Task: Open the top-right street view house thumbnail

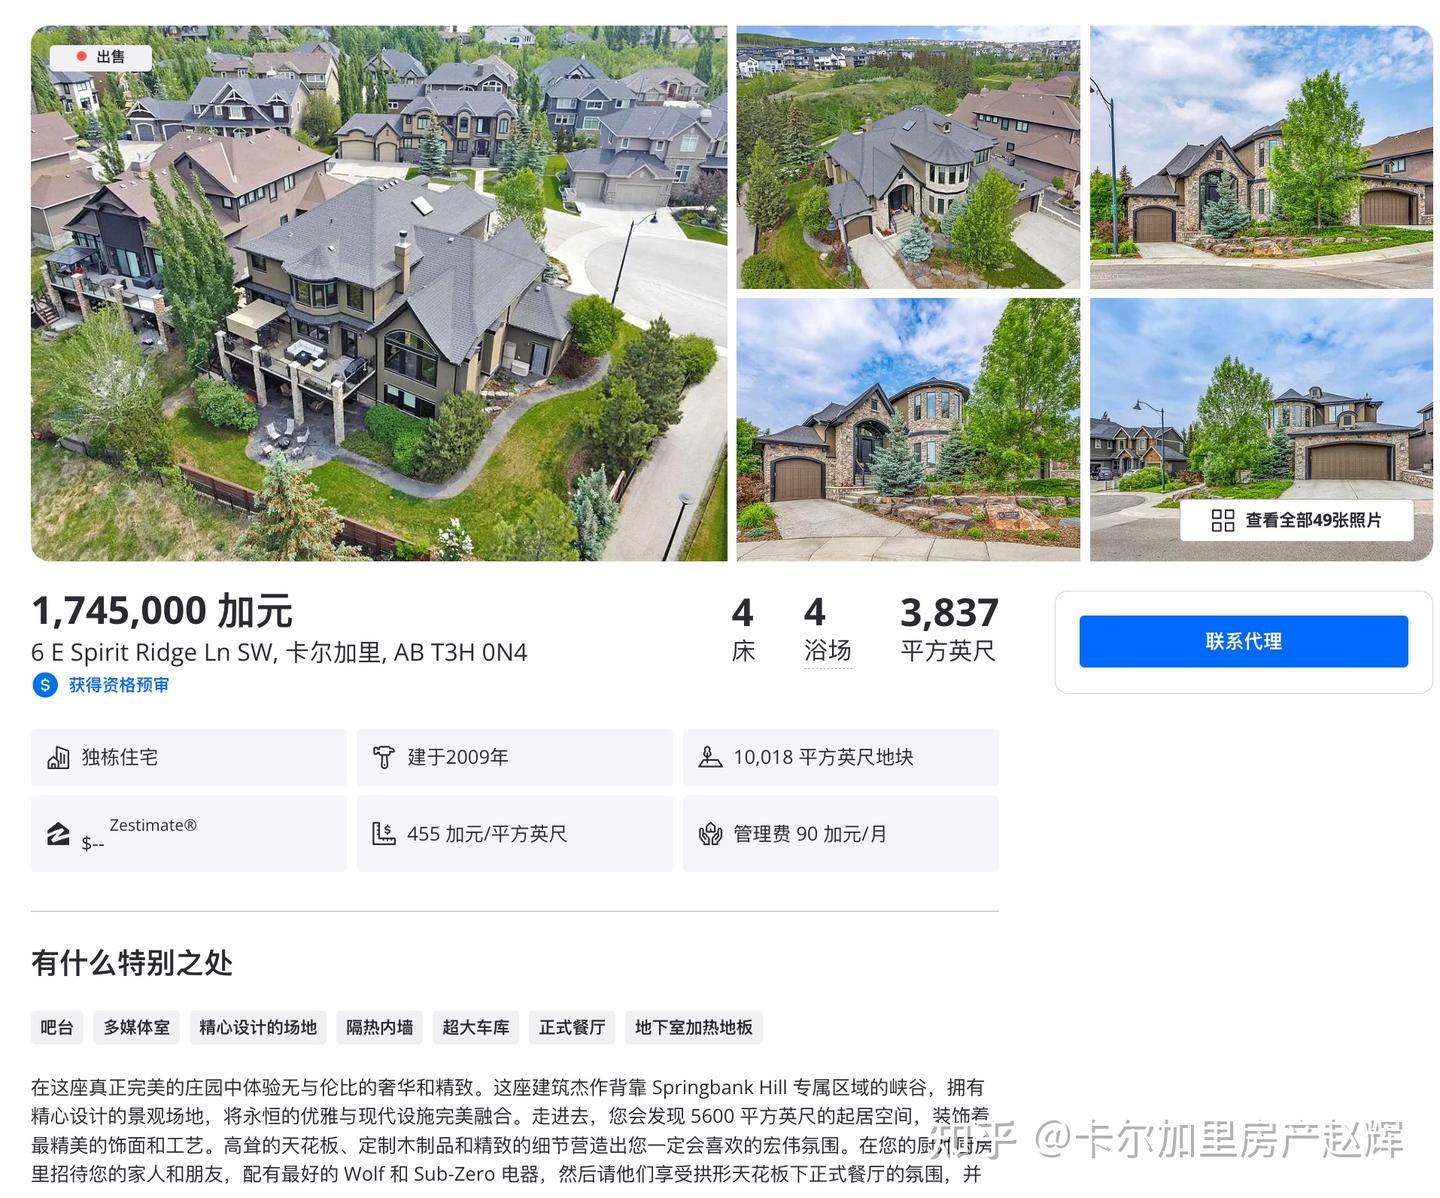Action: (1261, 157)
